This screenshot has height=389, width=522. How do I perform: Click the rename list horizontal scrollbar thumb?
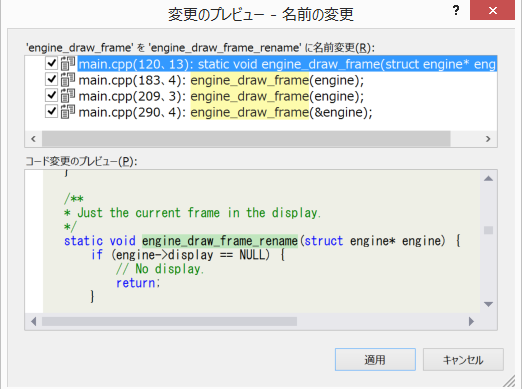(x=246, y=139)
